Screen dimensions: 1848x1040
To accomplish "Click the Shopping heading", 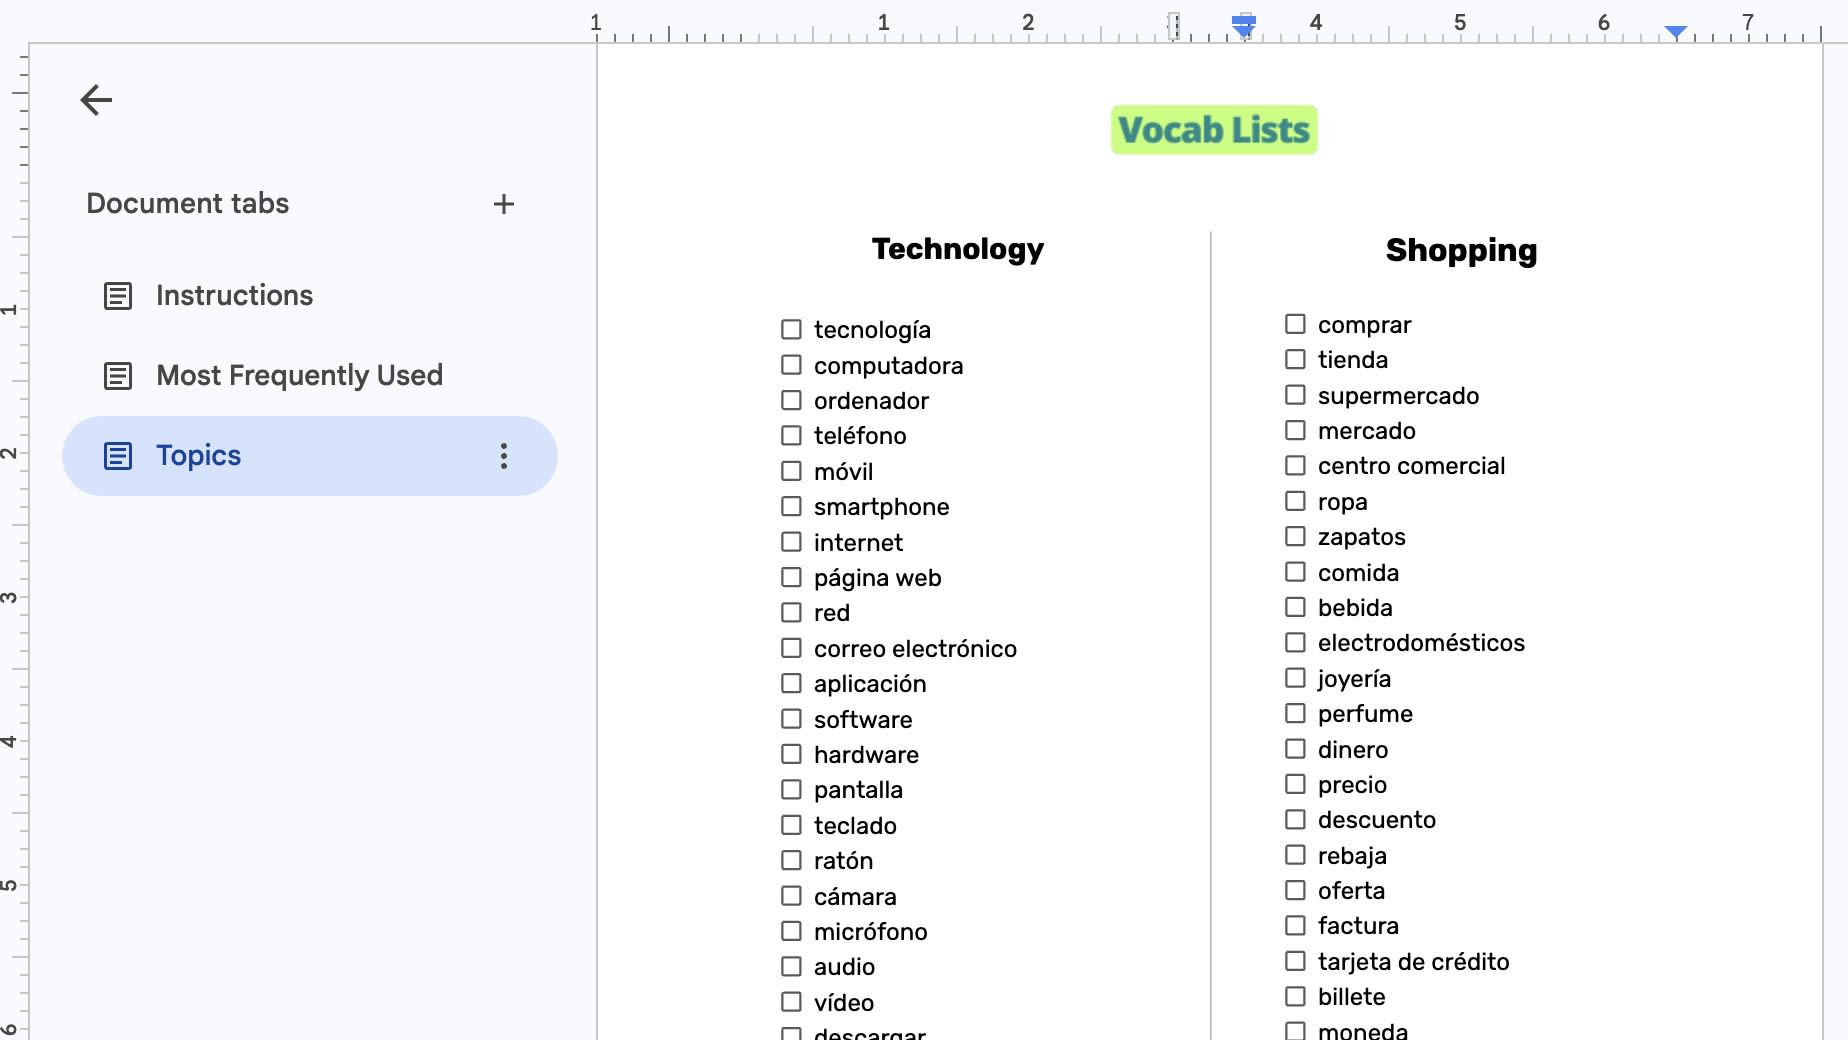I will point(1461,251).
